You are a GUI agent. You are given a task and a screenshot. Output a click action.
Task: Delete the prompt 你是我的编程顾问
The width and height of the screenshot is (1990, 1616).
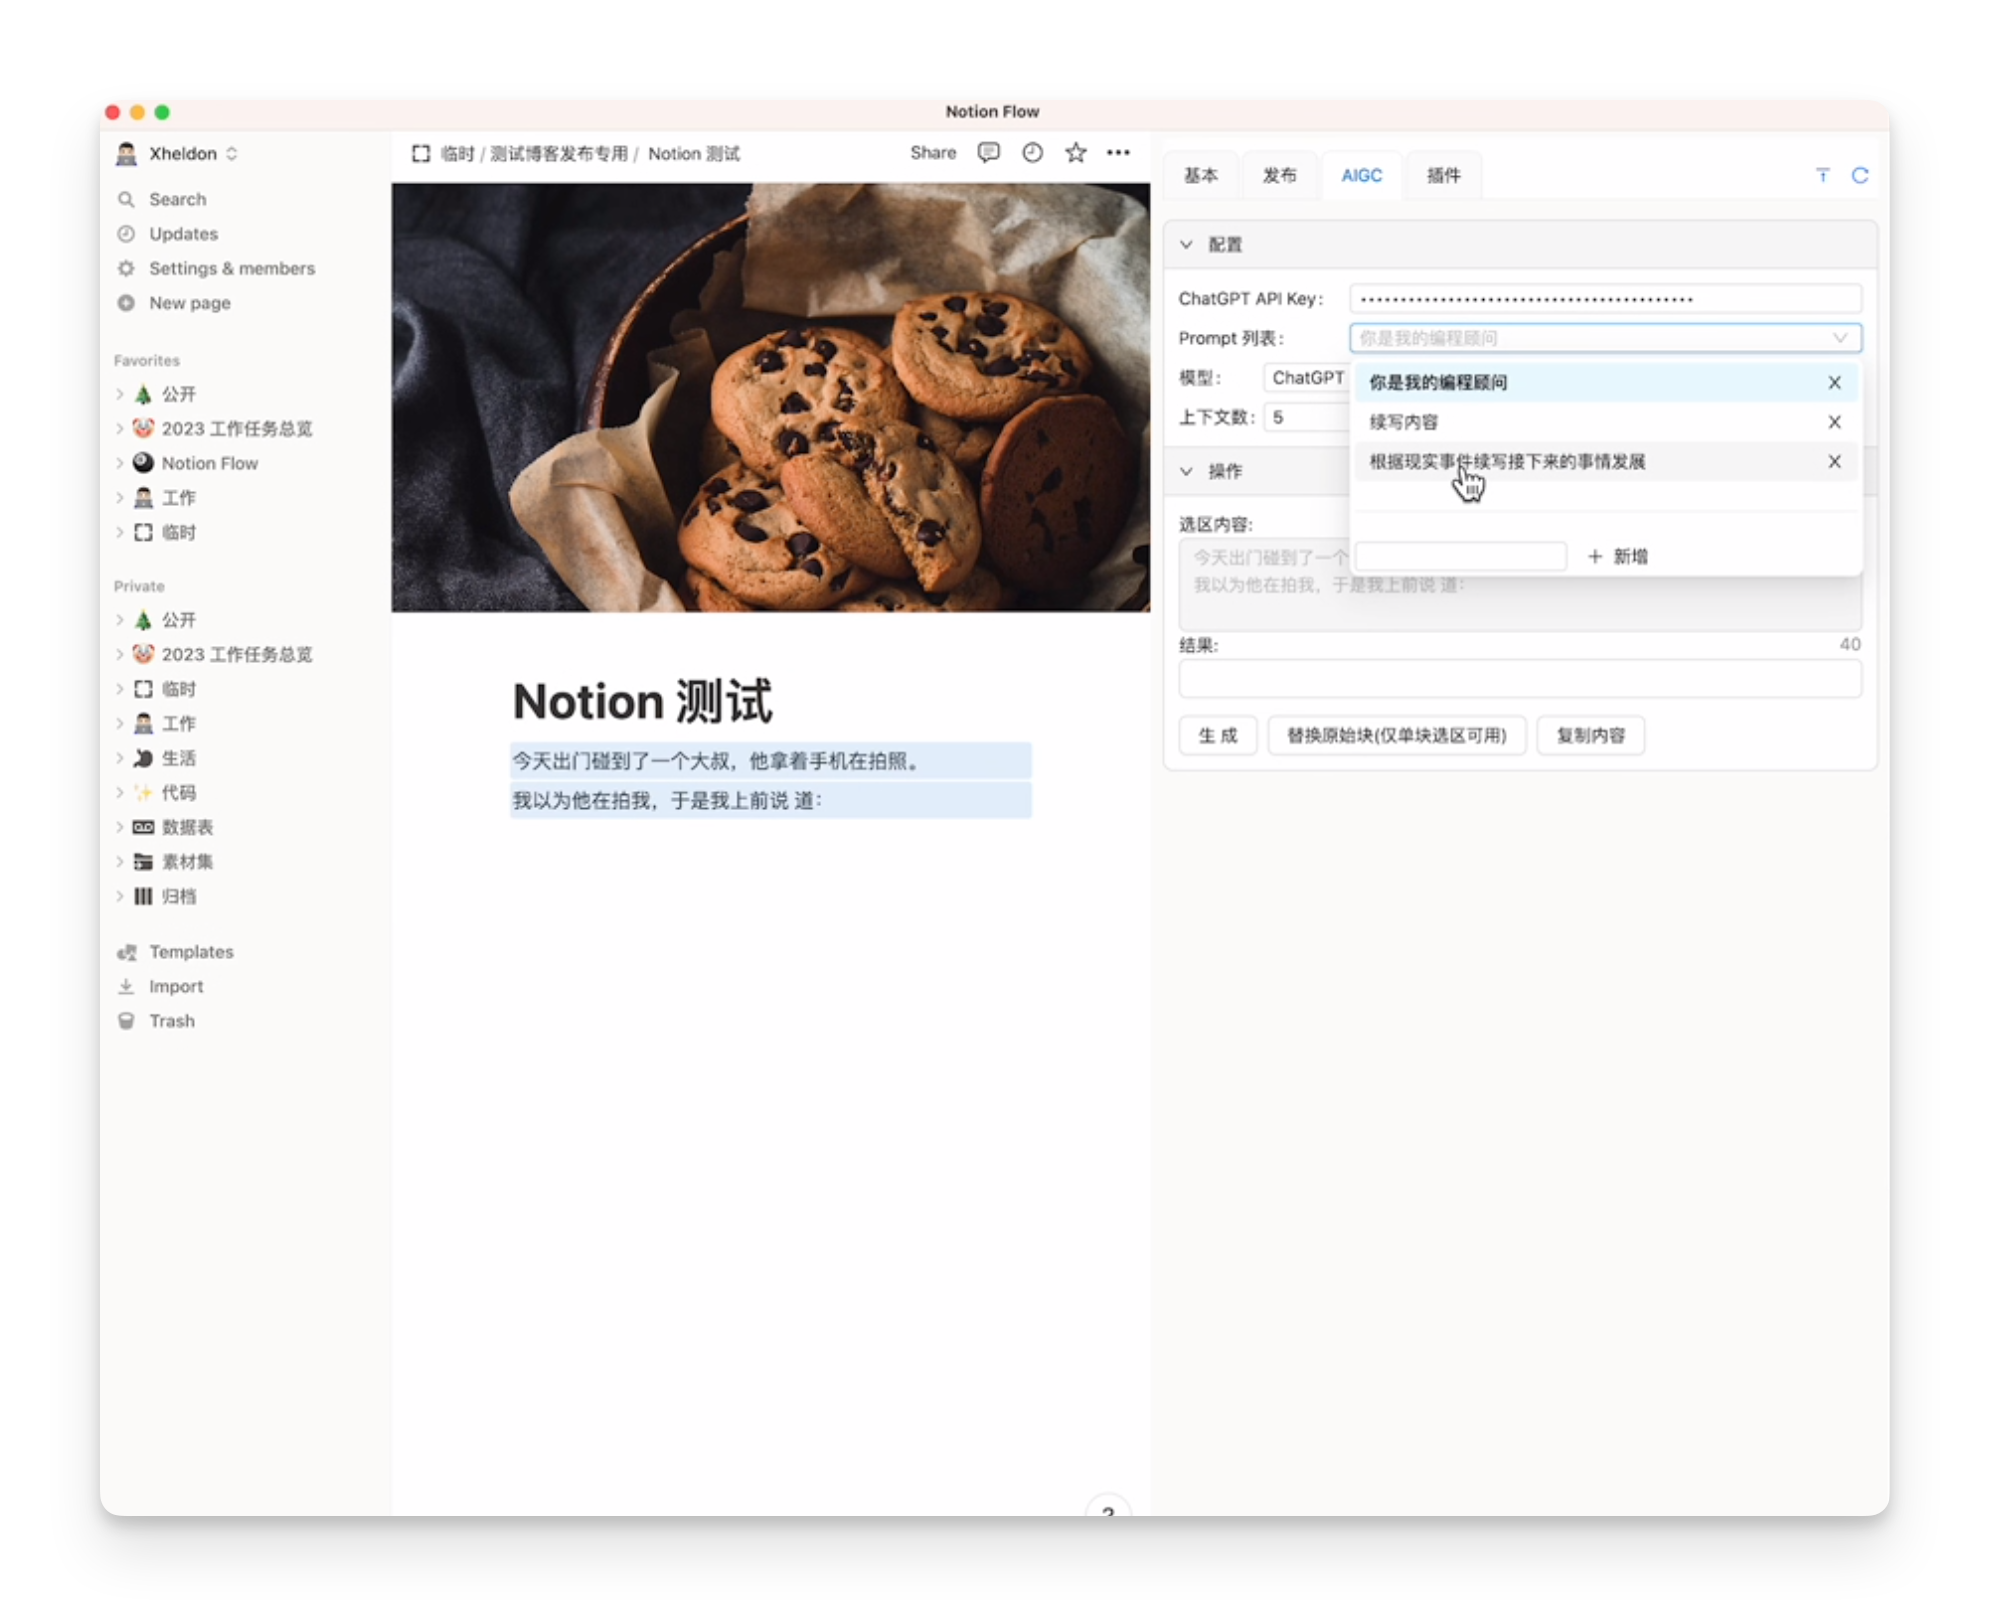point(1834,382)
